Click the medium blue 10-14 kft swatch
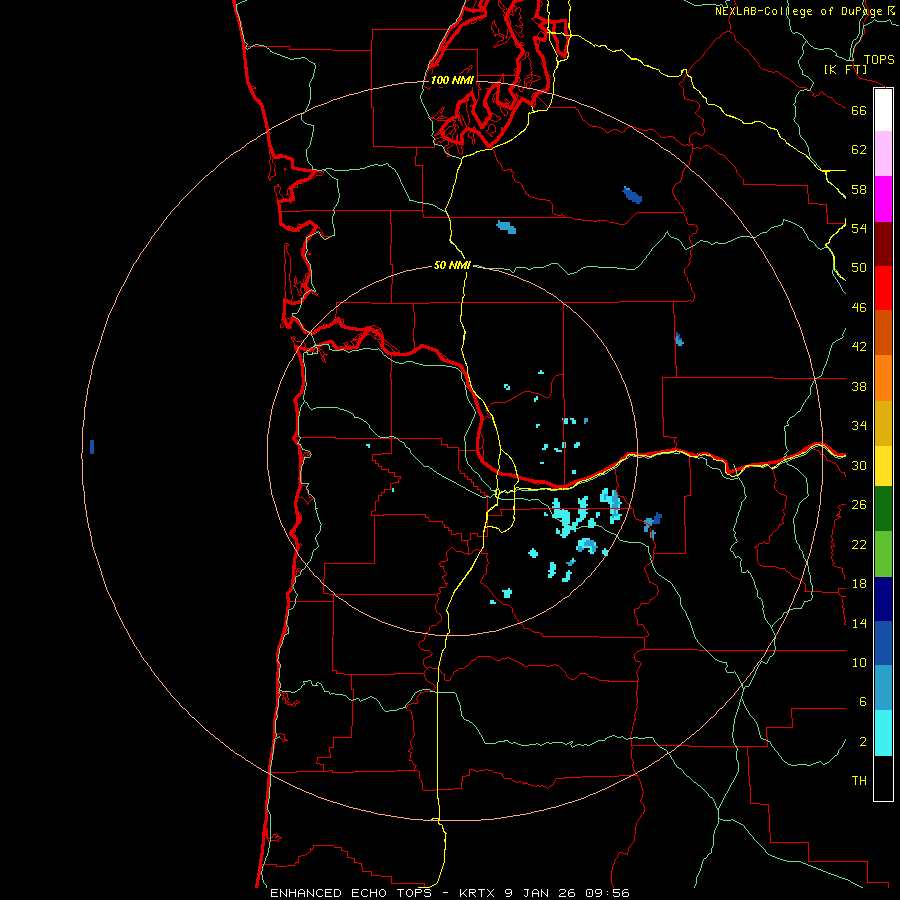Screen dimensions: 900x900 coord(883,643)
